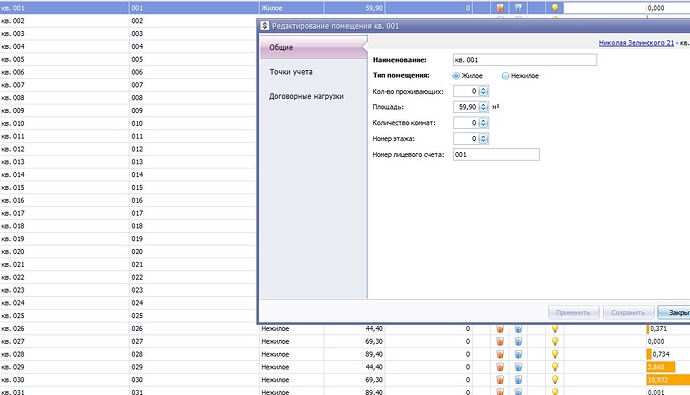Image resolution: width=690 pixels, height=395 pixels.
Task: Select row кв. 005 in the list
Action: click(x=128, y=59)
